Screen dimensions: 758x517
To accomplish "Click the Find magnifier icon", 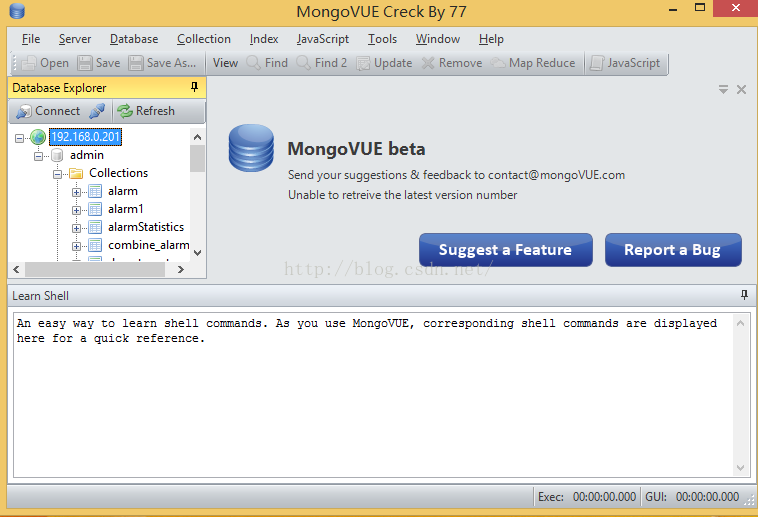I will tap(254, 63).
